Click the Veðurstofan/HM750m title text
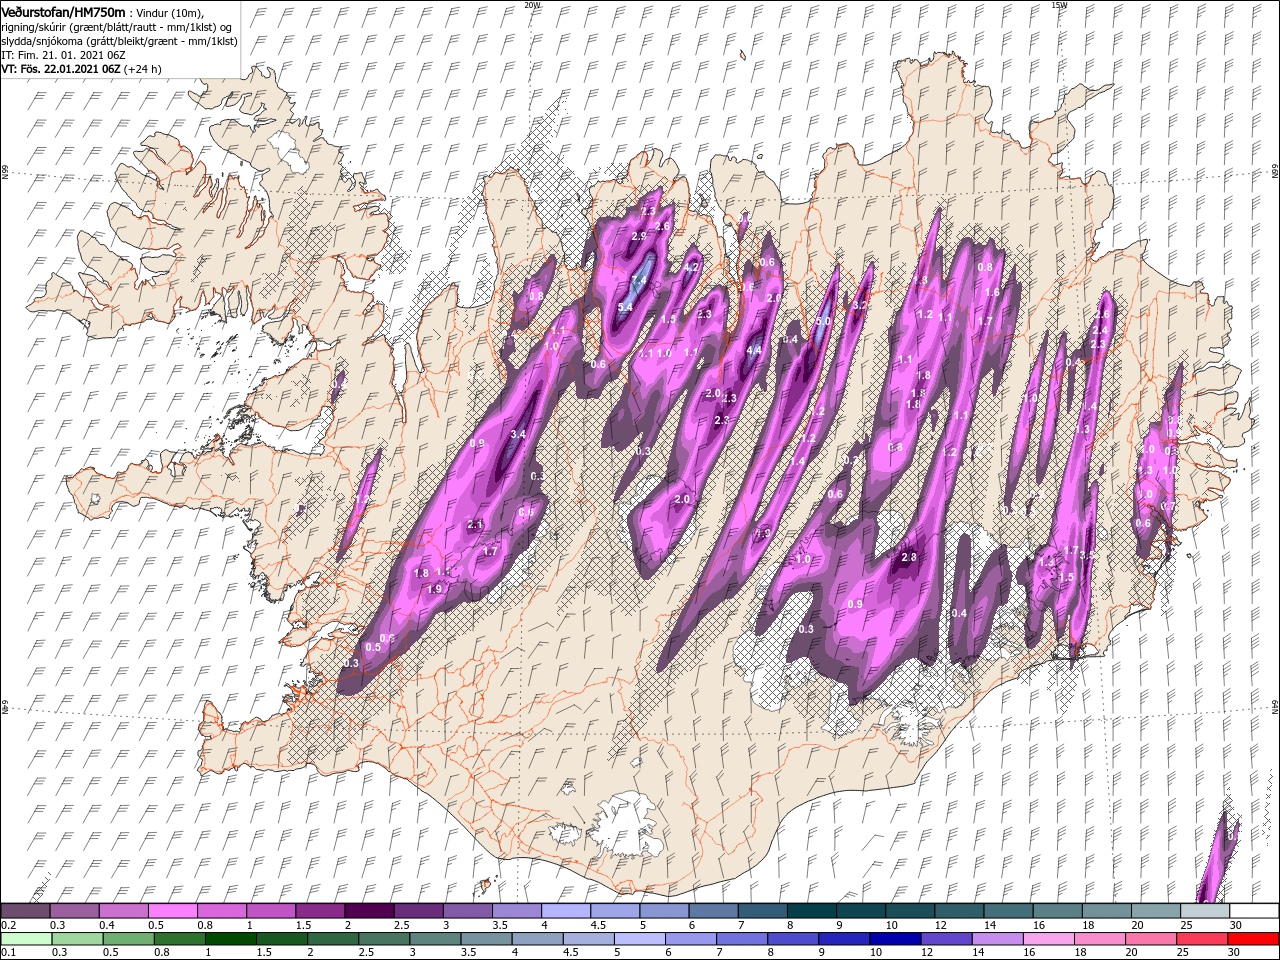Screen dimensions: 1280x960 coord(64,11)
